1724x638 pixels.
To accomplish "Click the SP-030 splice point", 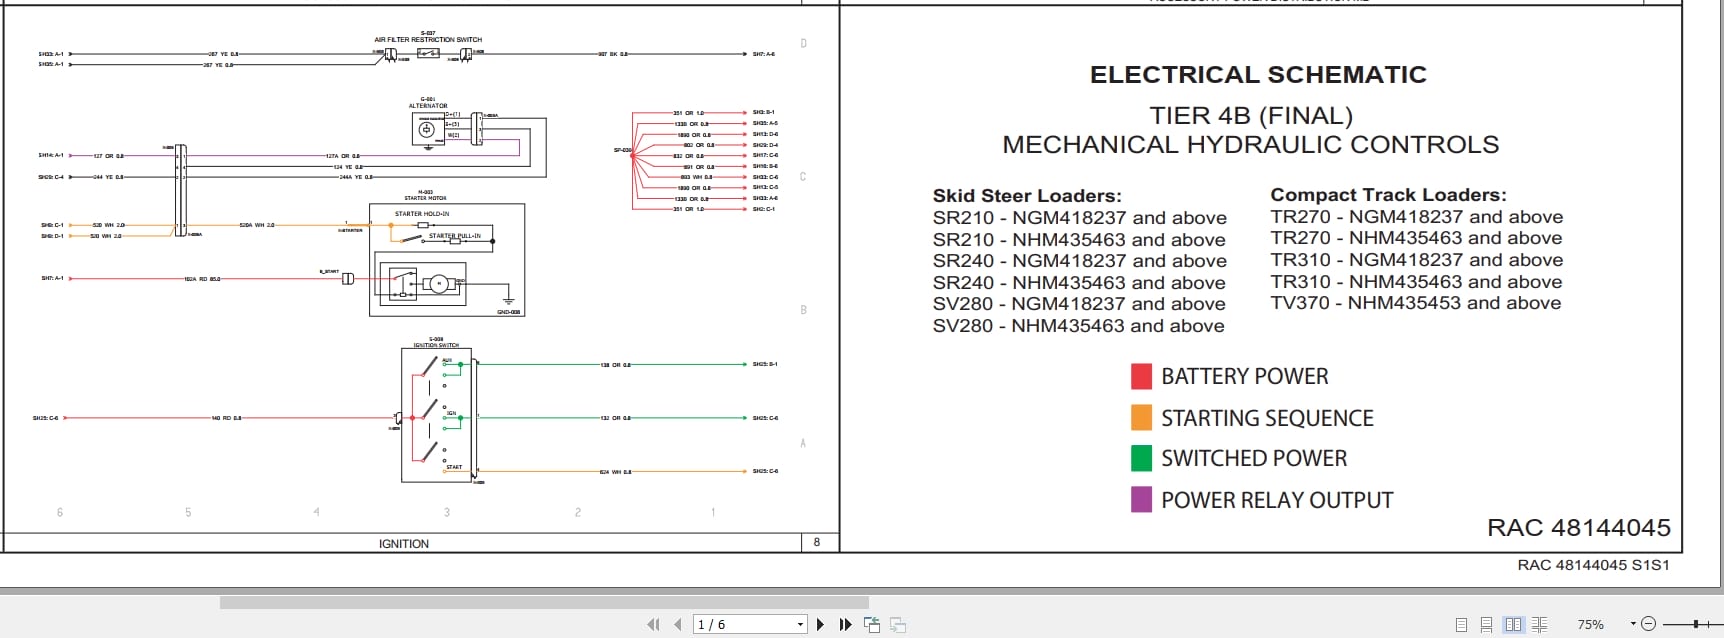I will click(x=631, y=154).
